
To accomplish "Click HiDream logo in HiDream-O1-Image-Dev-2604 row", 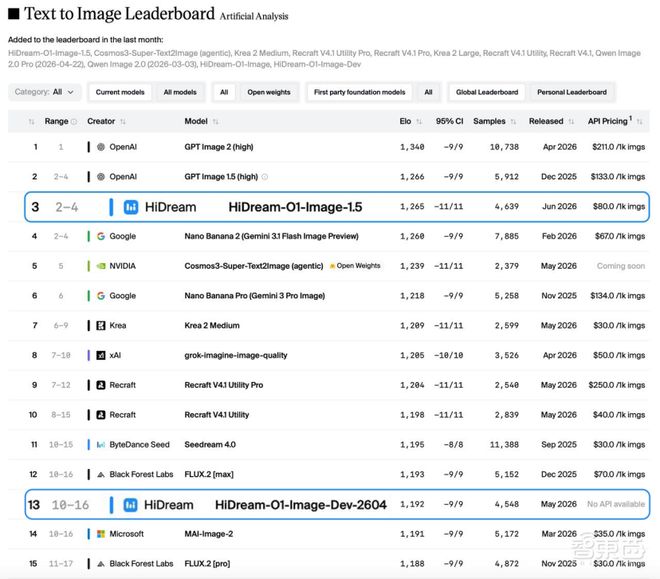I will [130, 505].
